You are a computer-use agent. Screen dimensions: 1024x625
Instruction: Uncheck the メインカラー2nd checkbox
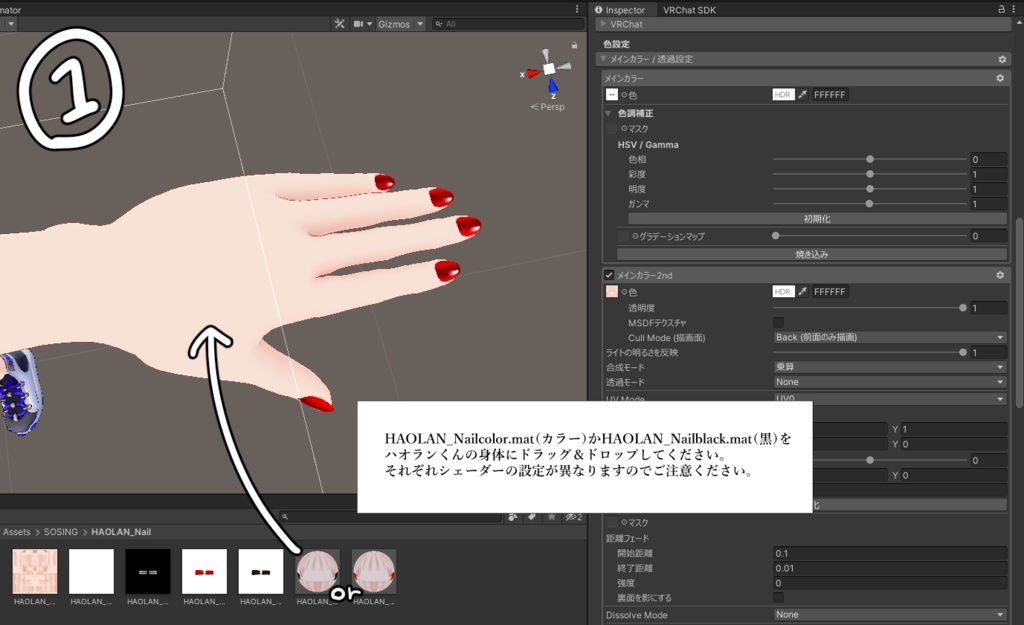coord(607,275)
